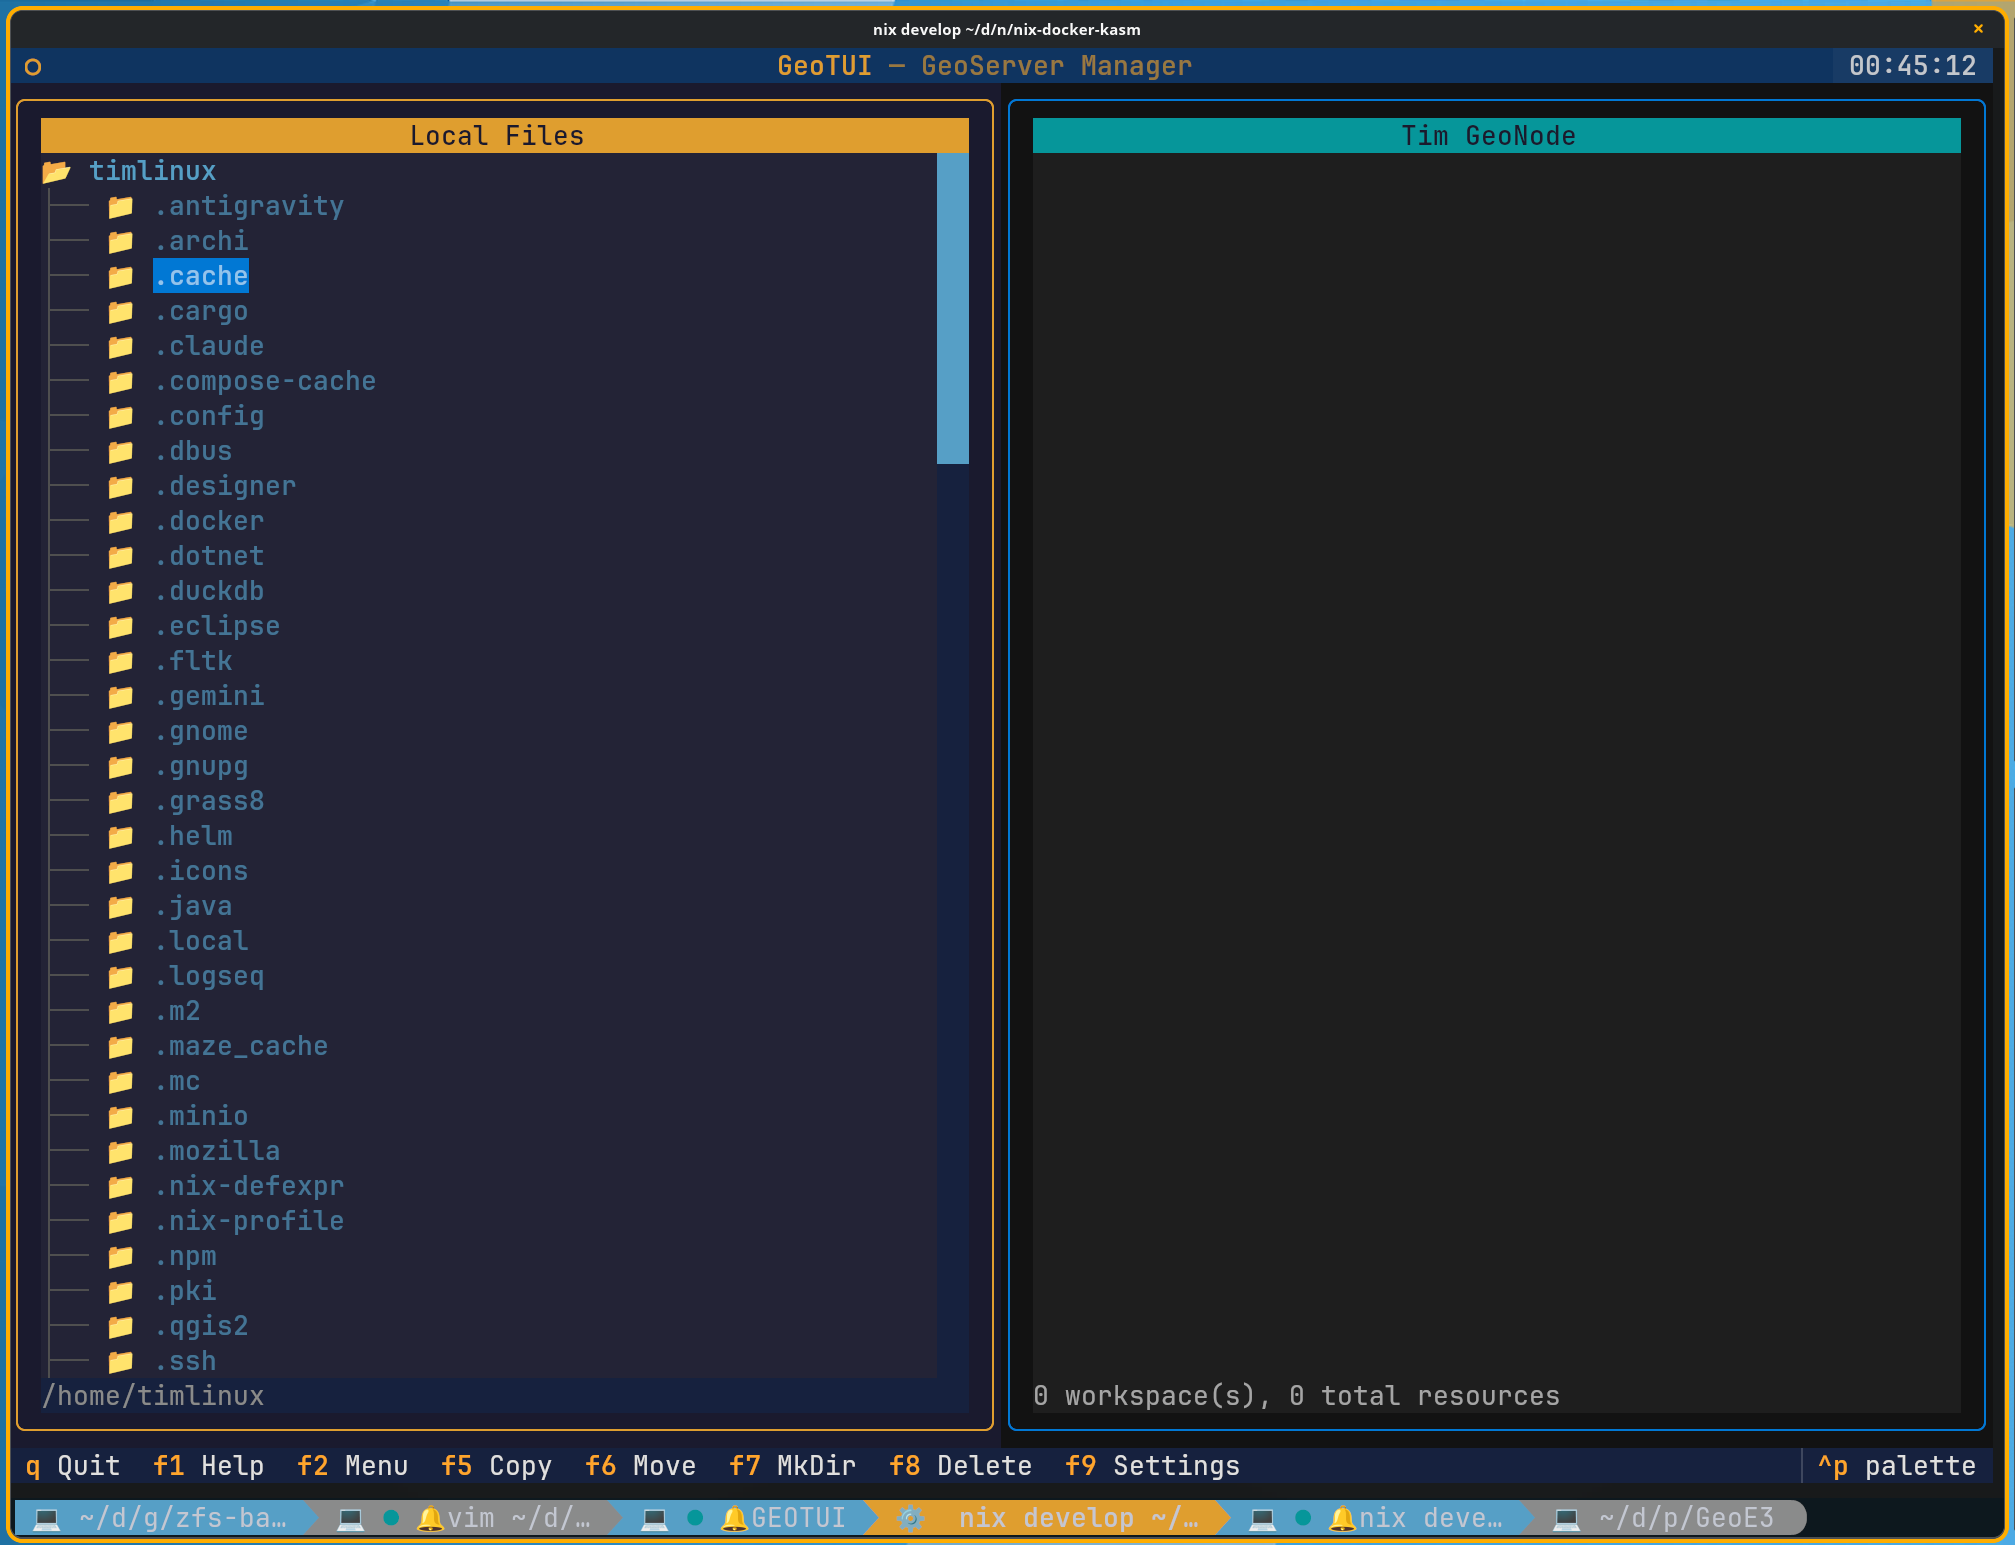Select the .qgis2 folder
2015x1545 pixels.
coord(201,1326)
